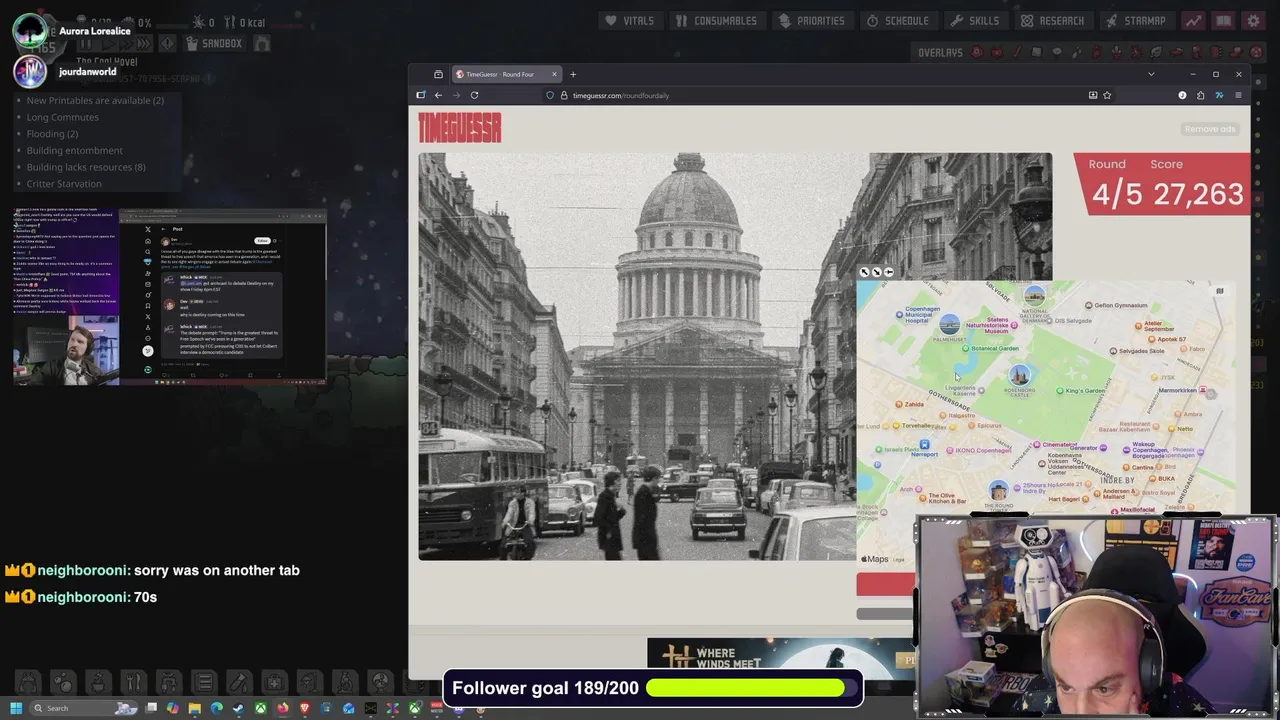Click the Windows taskbar Search box
Viewport: 1280px width, 720px height.
[84, 708]
